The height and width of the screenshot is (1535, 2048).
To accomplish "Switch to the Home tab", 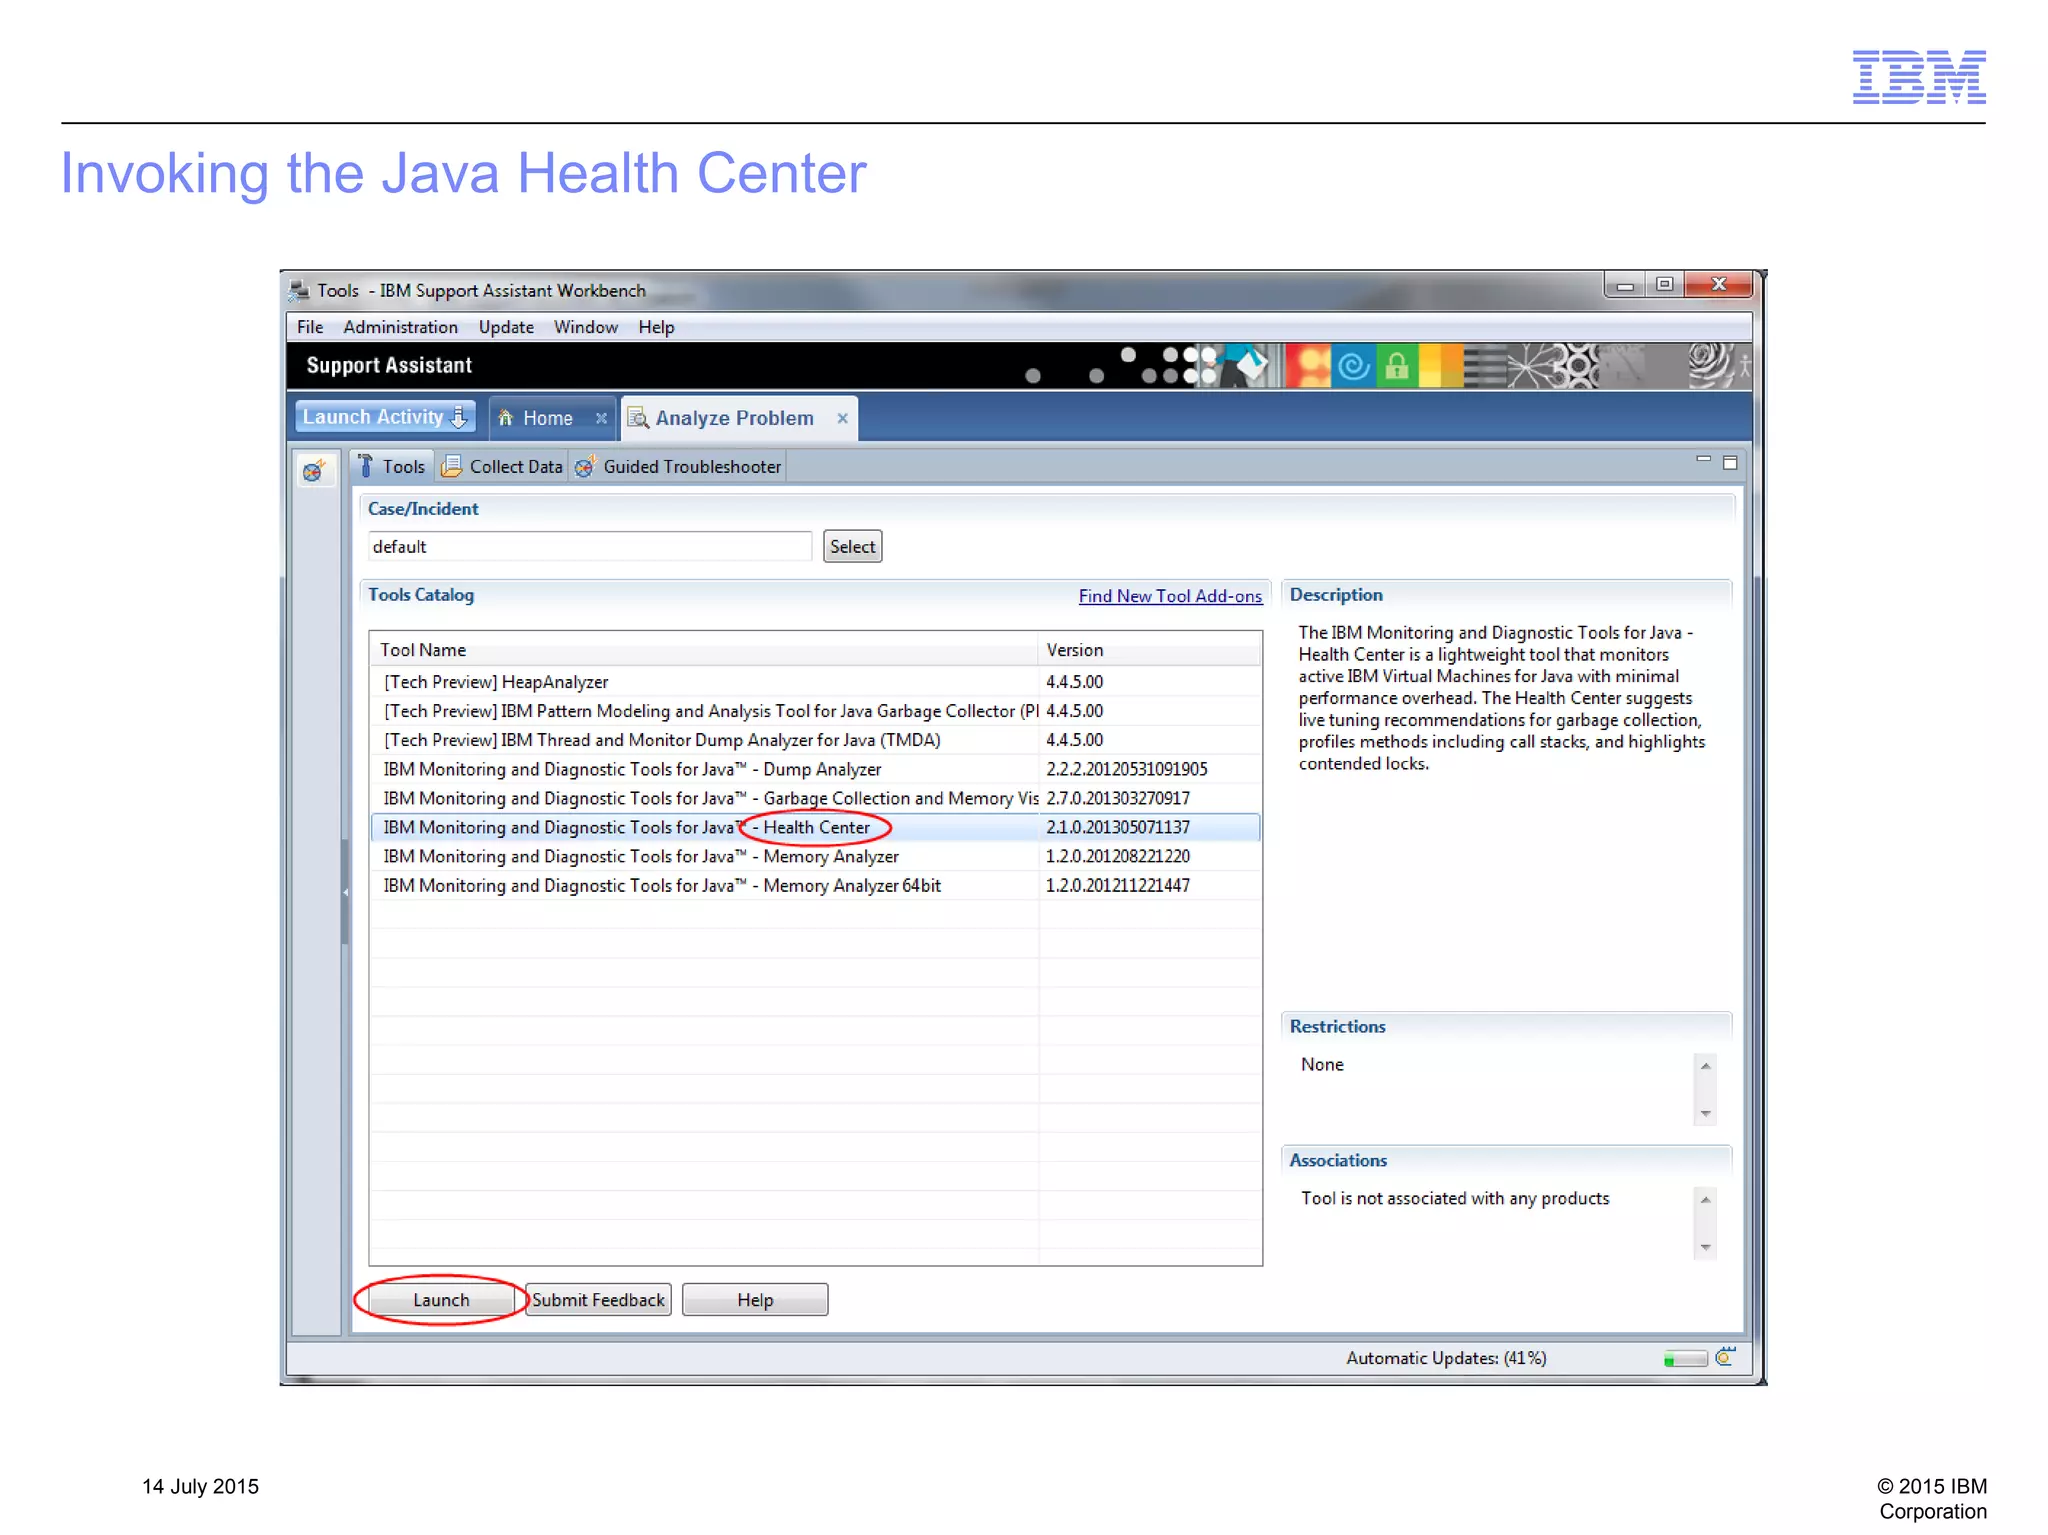I will coord(547,418).
